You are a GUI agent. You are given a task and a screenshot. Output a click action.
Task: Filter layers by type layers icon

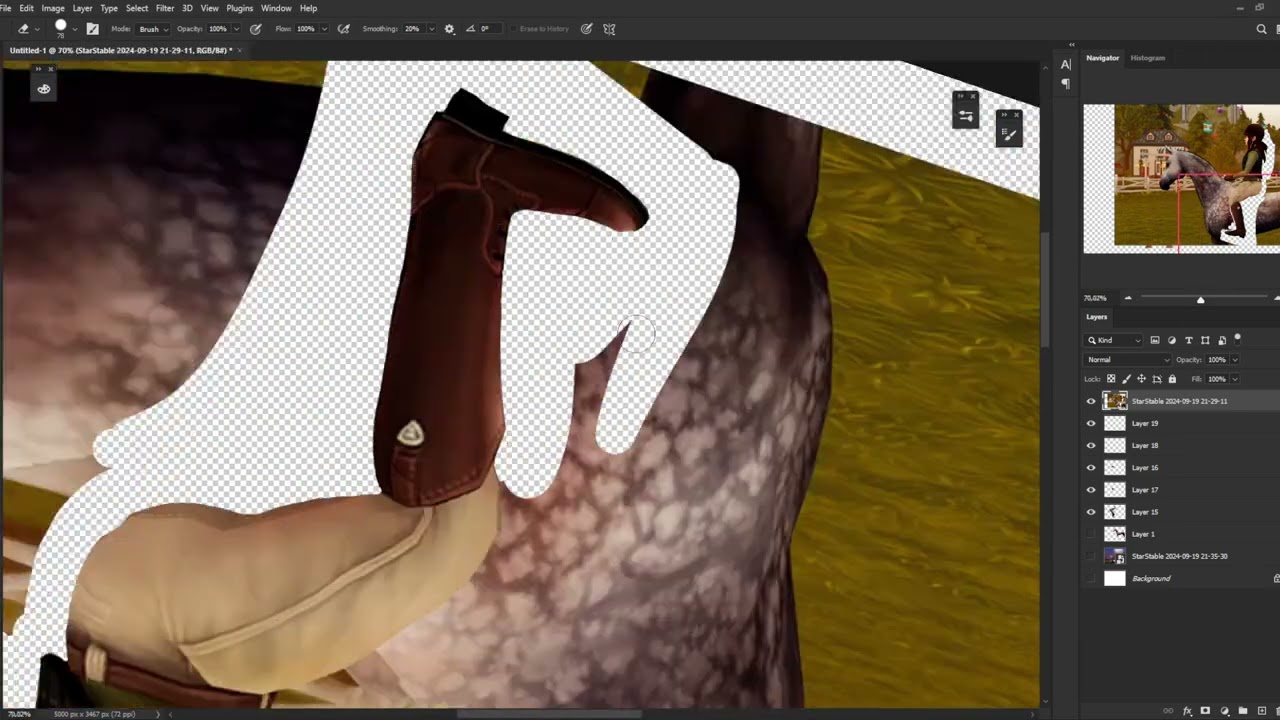(x=1188, y=340)
